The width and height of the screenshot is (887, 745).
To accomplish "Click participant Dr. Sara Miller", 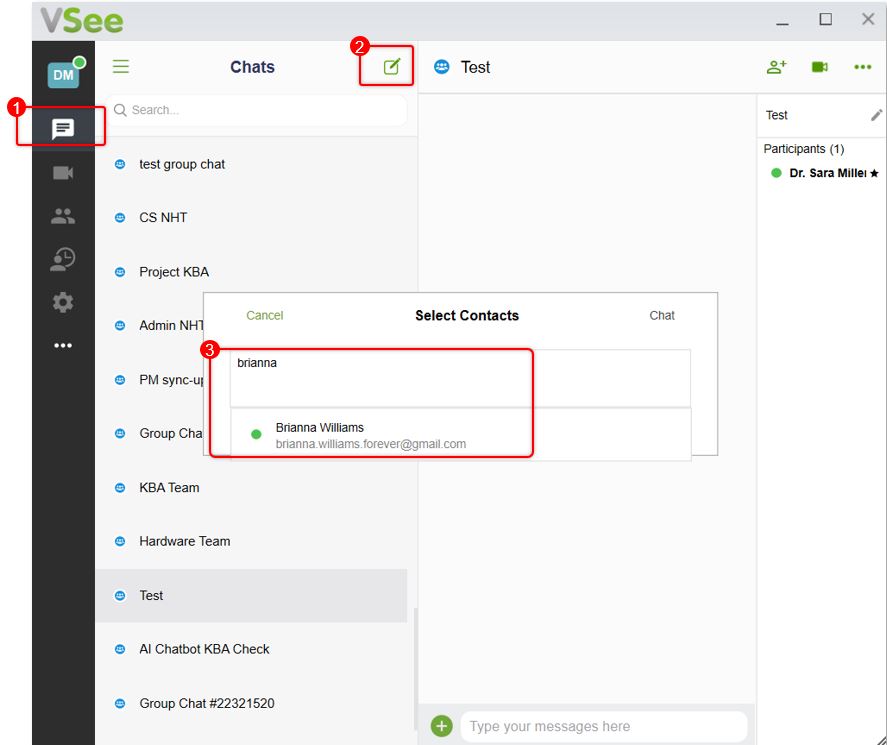I will pyautogui.click(x=825, y=173).
